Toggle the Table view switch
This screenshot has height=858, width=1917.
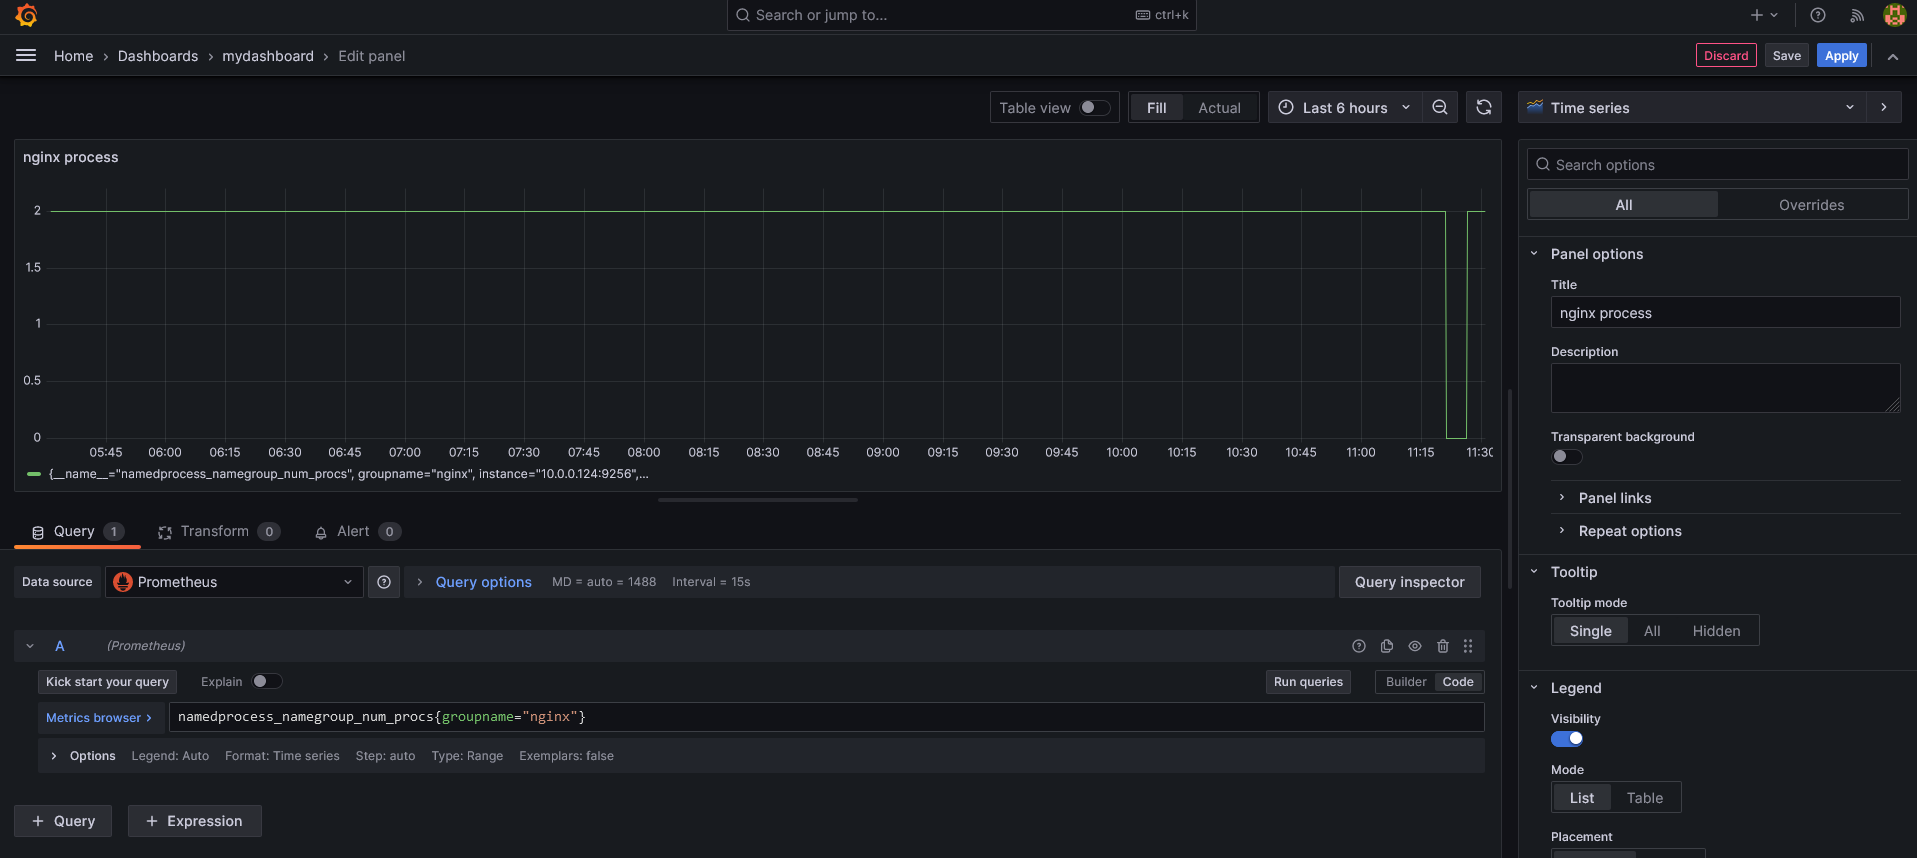point(1095,108)
